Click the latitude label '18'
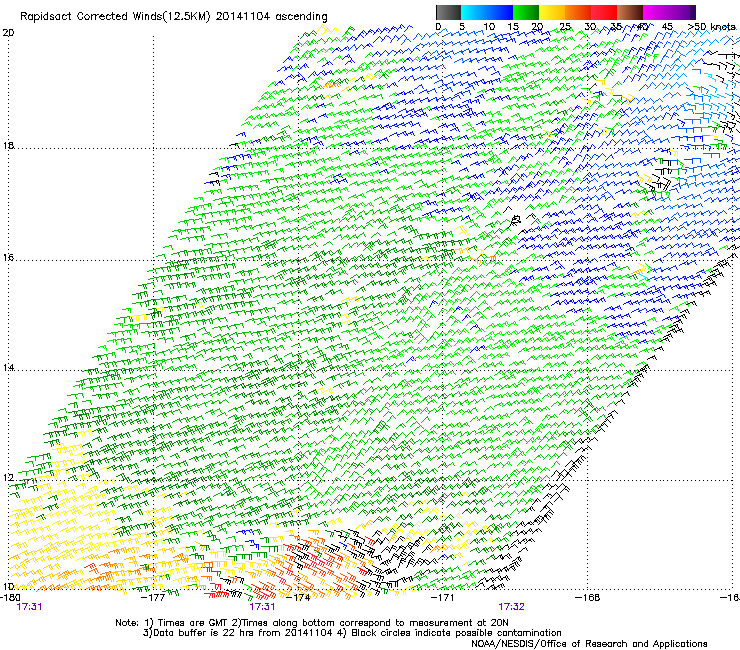The height and width of the screenshot is (650, 740). pyautogui.click(x=8, y=145)
